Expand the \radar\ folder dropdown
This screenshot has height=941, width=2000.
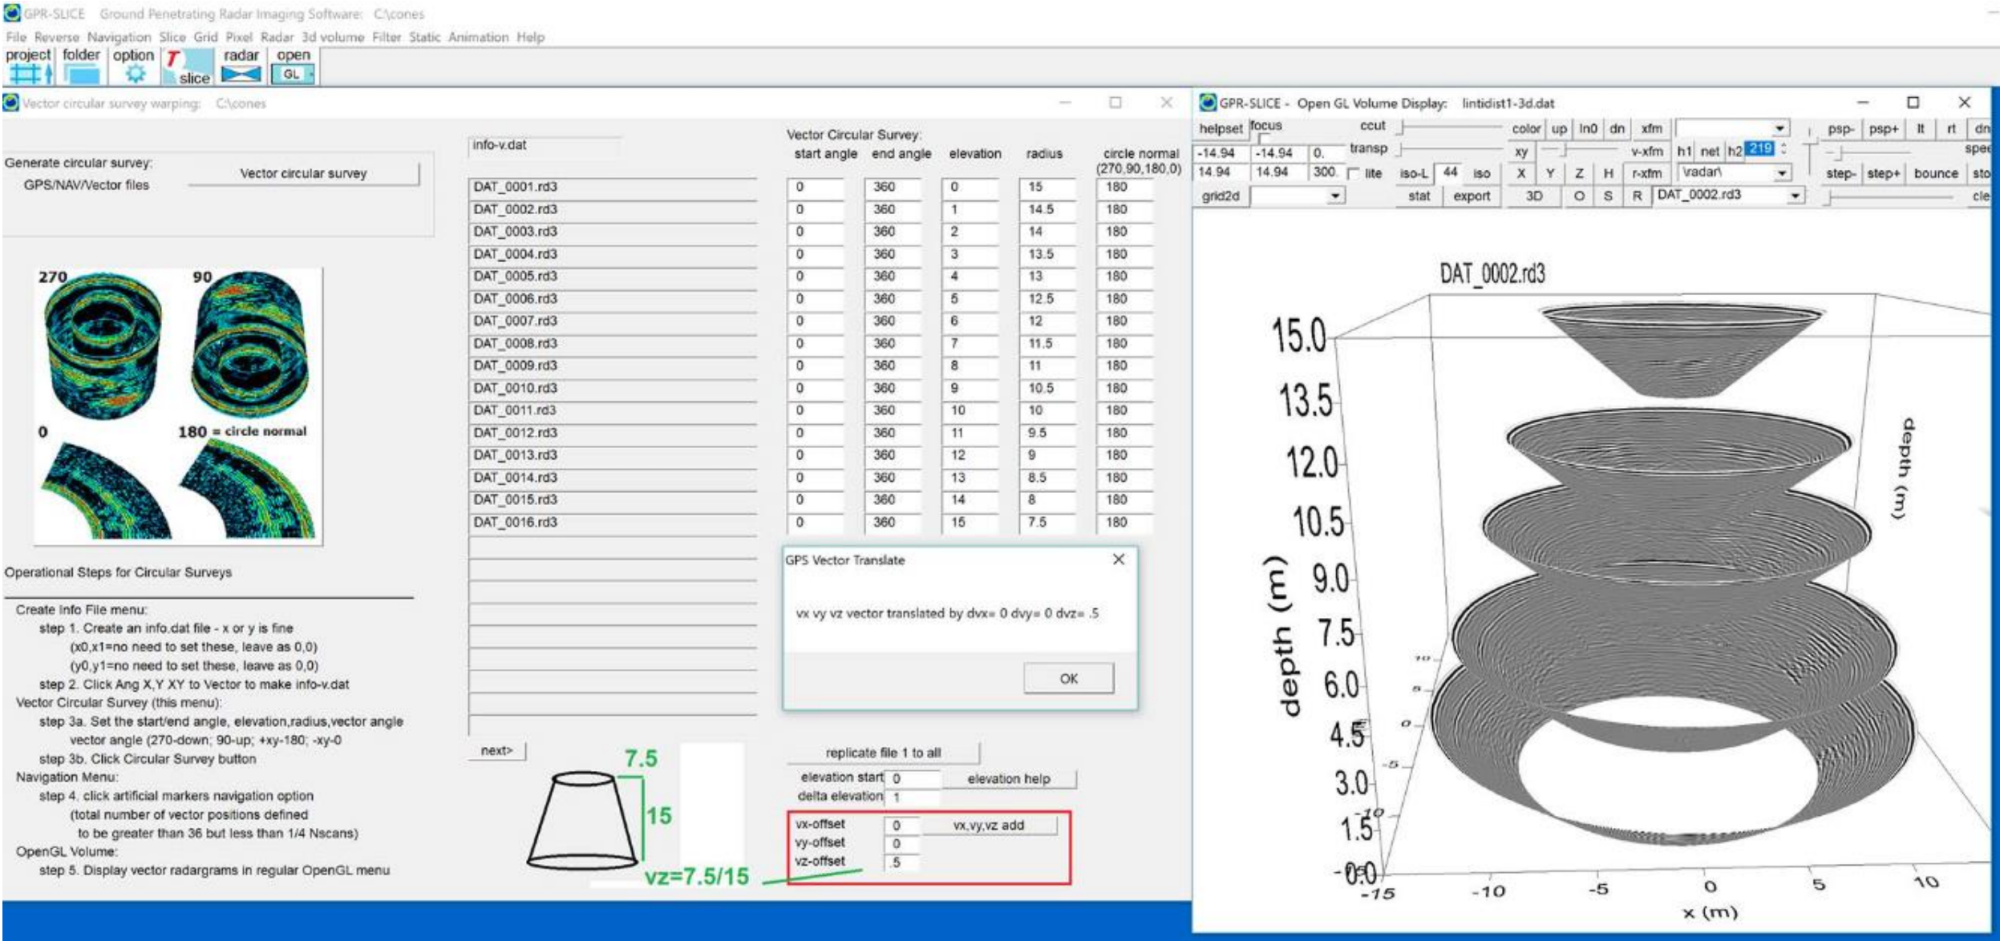[x=1781, y=173]
